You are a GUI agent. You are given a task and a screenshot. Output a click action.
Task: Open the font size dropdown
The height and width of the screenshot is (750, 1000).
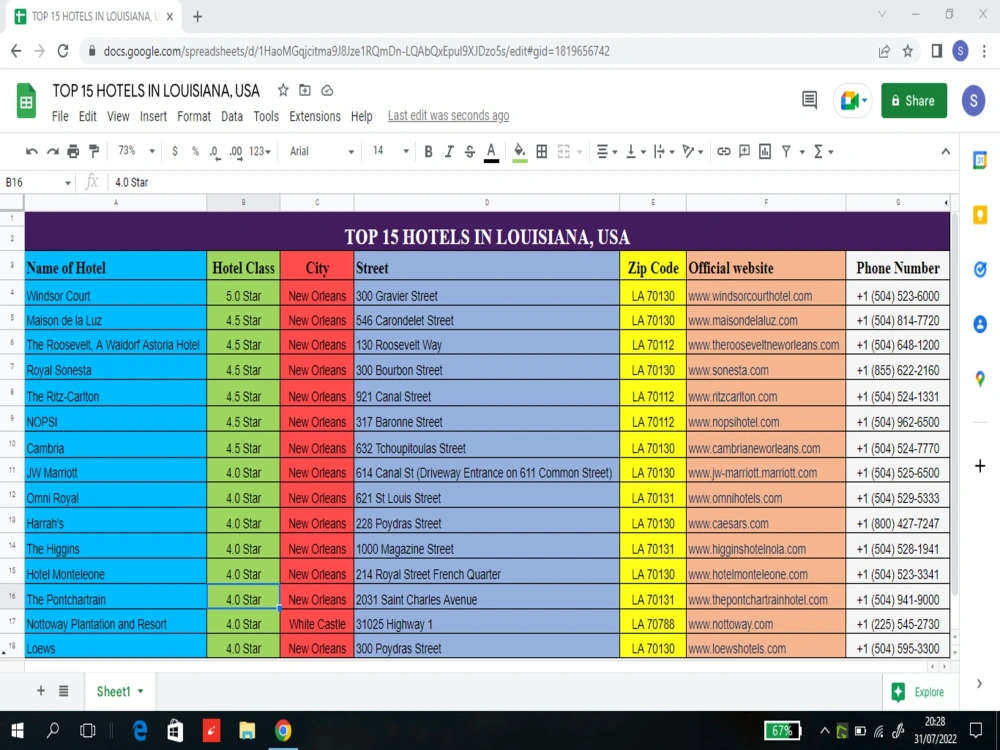(x=390, y=151)
